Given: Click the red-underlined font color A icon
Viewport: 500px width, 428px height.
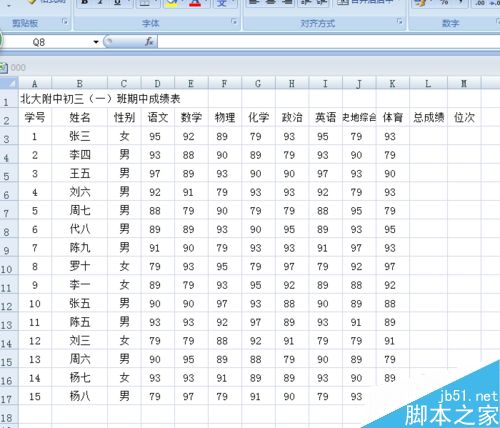Looking at the screenshot, I should tap(195, 3).
